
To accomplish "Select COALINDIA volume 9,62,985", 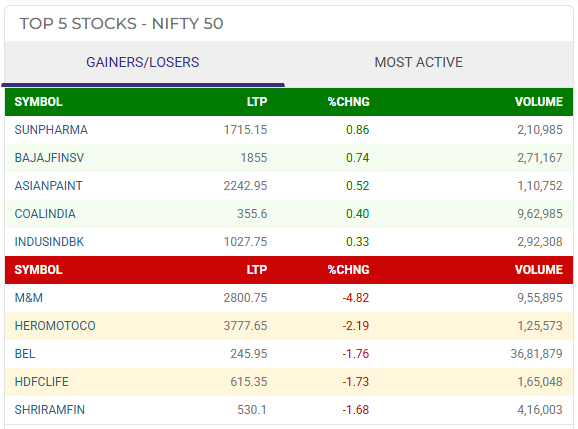I will [x=540, y=214].
